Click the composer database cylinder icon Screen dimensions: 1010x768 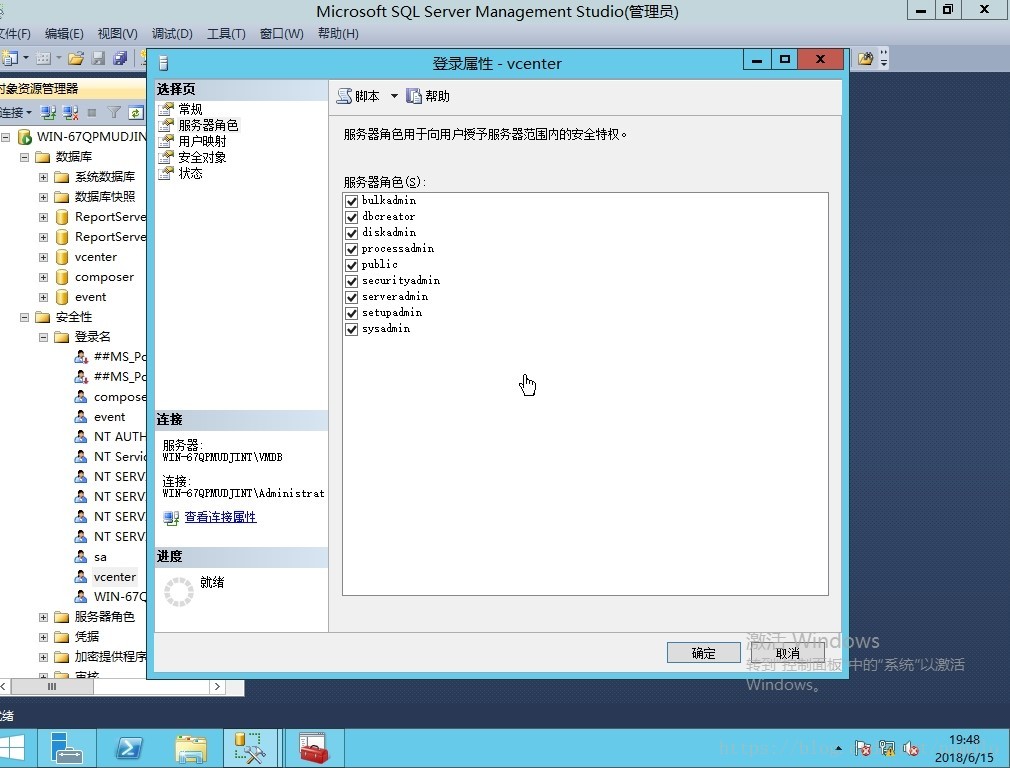pyautogui.click(x=62, y=277)
